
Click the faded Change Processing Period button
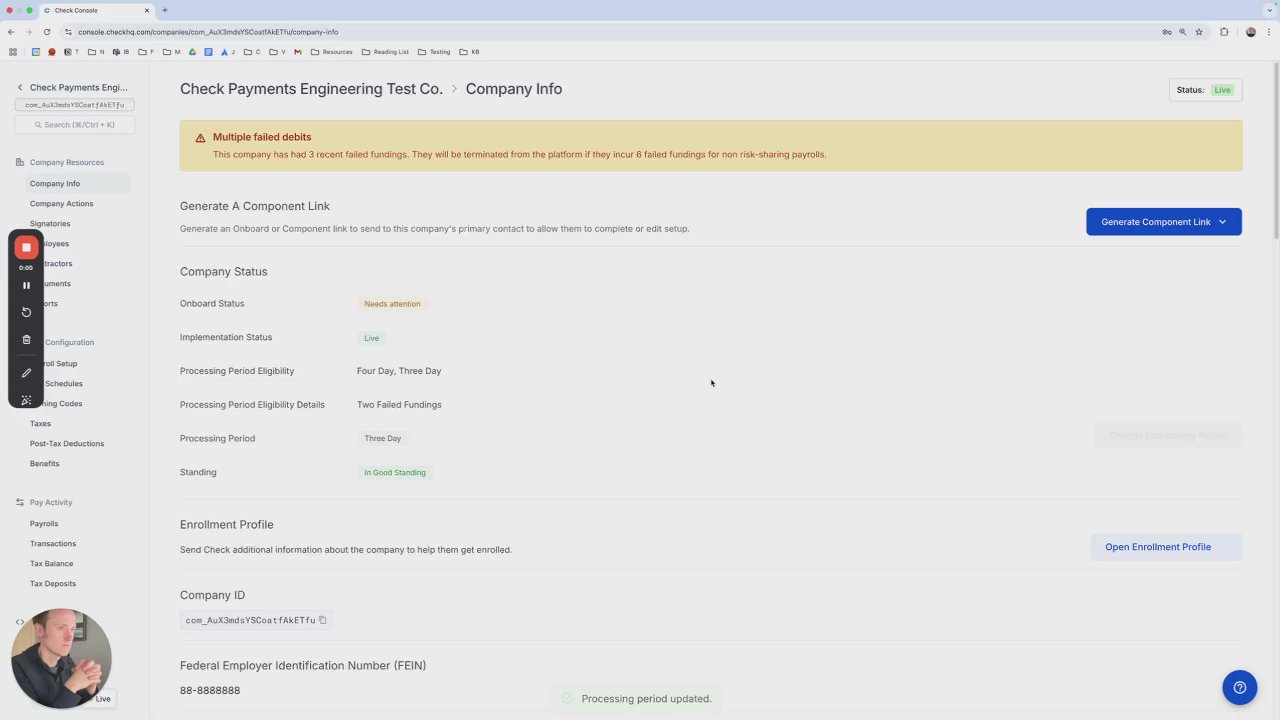pos(1168,436)
